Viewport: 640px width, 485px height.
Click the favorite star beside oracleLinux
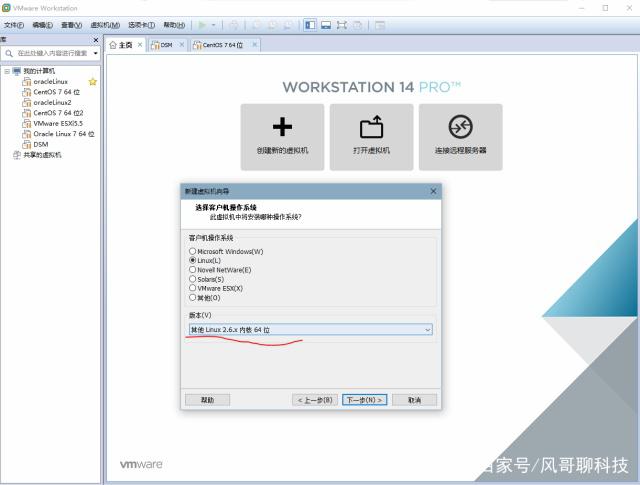click(93, 82)
